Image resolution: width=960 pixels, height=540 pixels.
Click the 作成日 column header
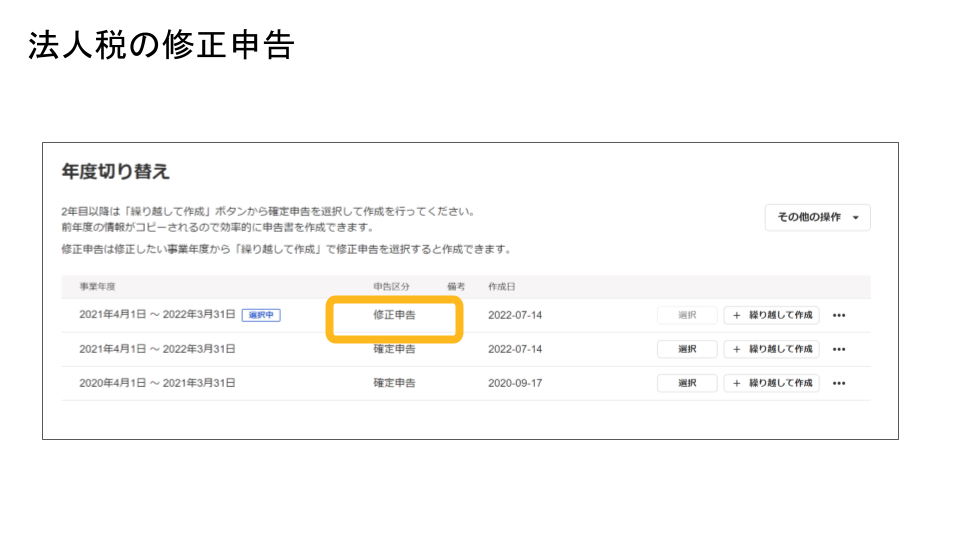501,287
